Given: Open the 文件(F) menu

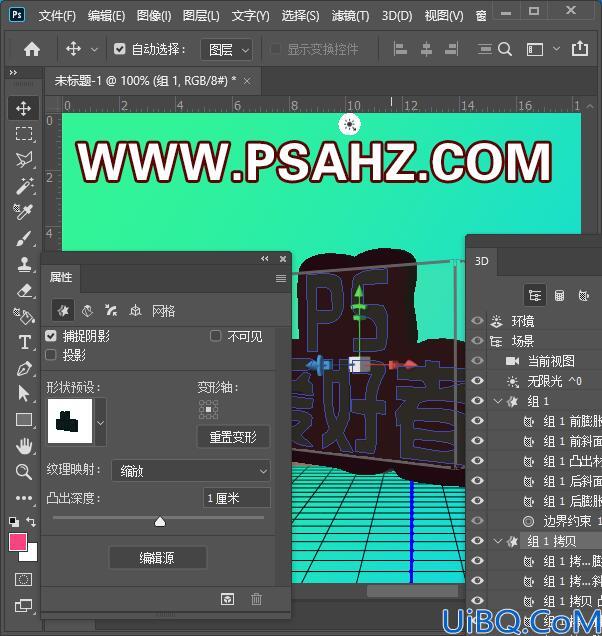Looking at the screenshot, I should pyautogui.click(x=57, y=16).
